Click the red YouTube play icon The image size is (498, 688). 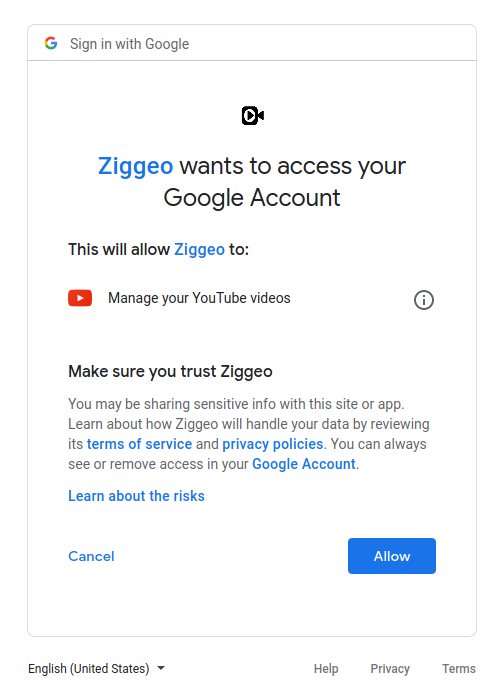tap(80, 298)
